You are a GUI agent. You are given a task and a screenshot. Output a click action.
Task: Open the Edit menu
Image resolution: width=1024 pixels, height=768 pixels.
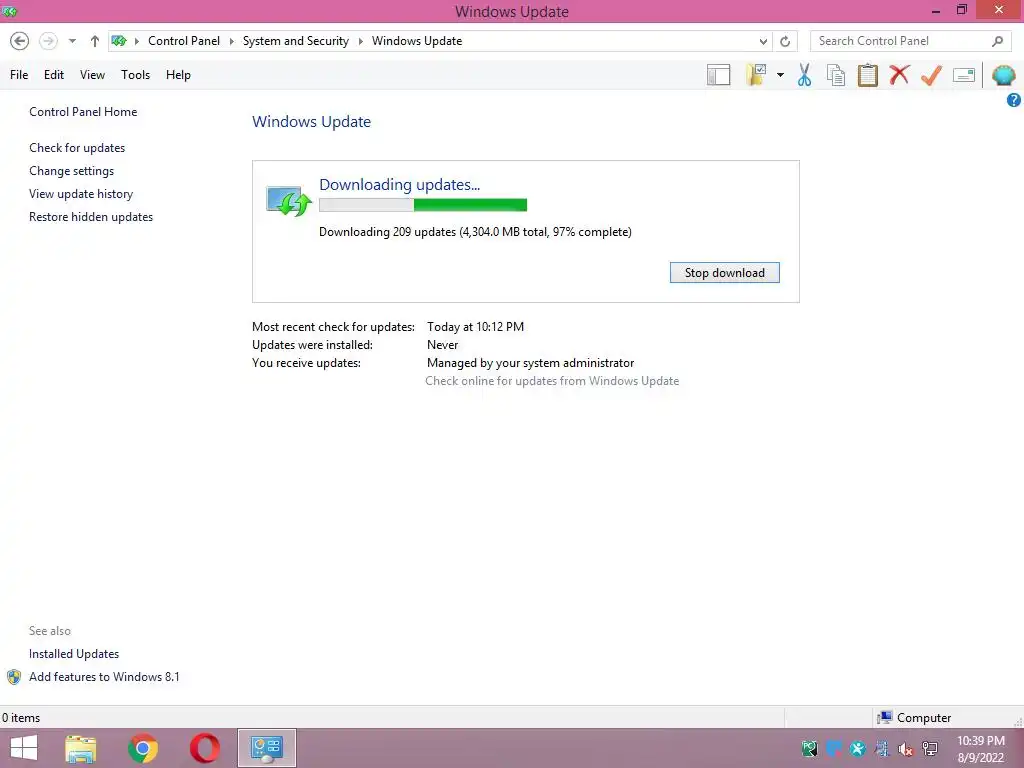tap(54, 75)
